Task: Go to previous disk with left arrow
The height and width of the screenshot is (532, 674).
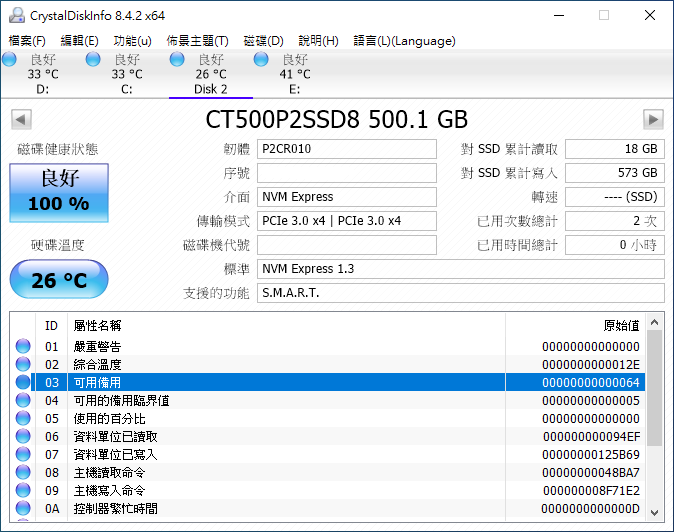Action: click(x=21, y=119)
